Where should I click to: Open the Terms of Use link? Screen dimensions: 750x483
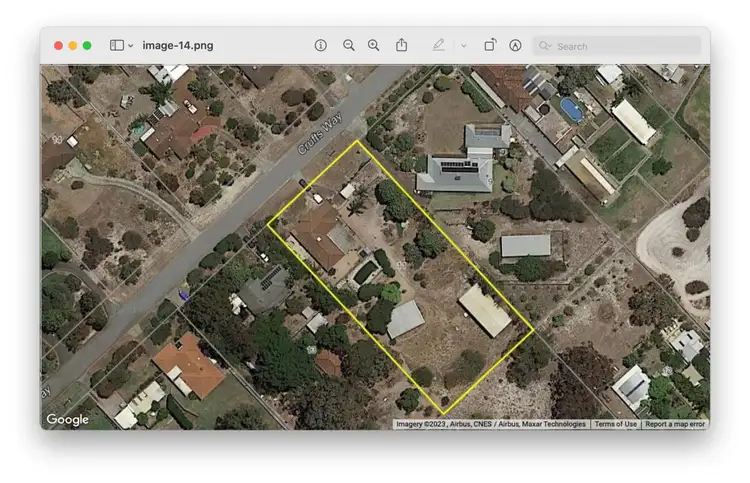615,424
